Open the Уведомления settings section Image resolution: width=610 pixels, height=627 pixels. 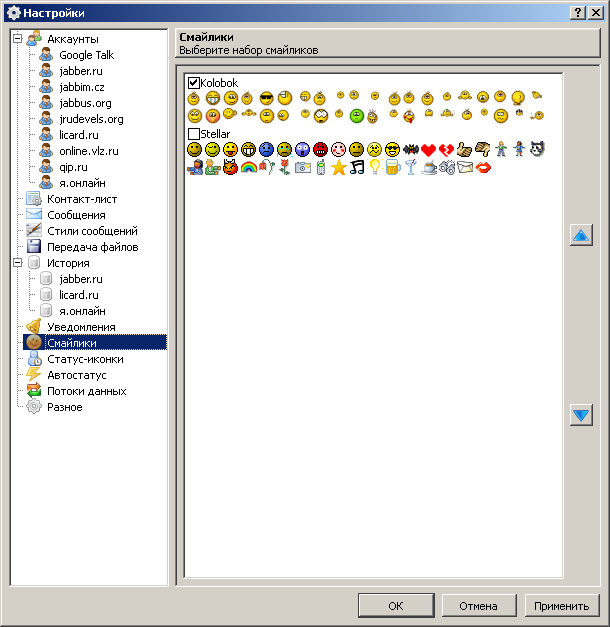click(x=80, y=327)
